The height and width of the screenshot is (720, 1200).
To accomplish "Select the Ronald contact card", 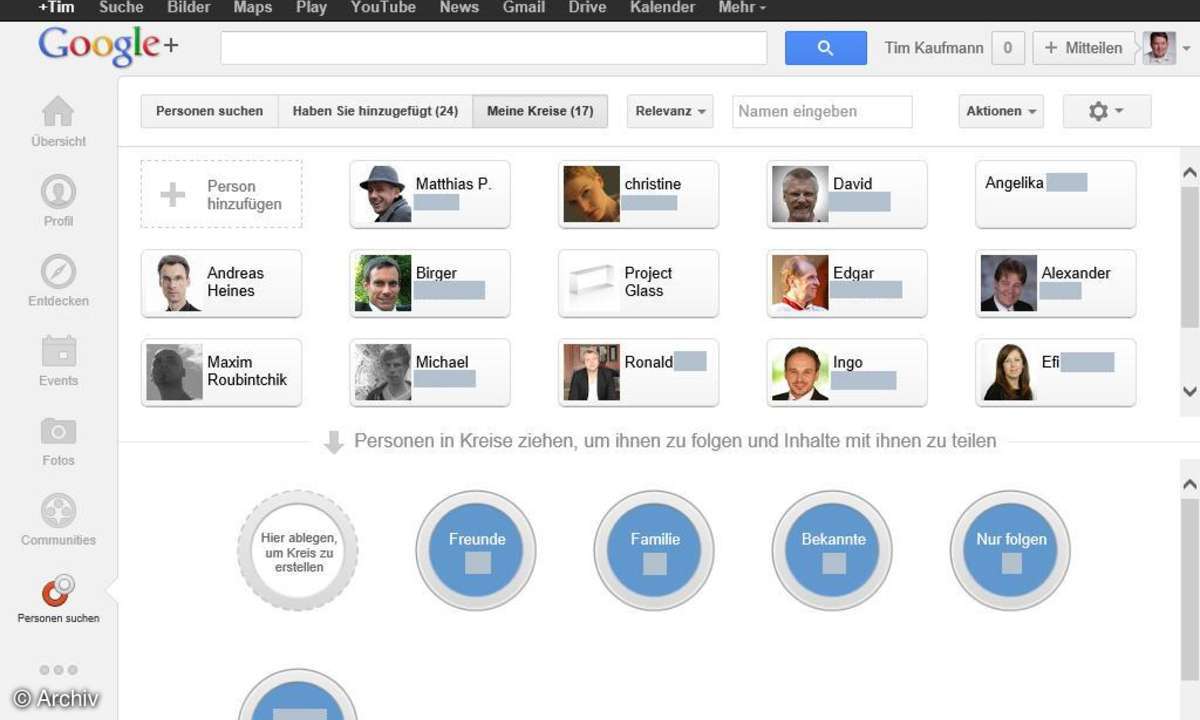I will click(638, 372).
